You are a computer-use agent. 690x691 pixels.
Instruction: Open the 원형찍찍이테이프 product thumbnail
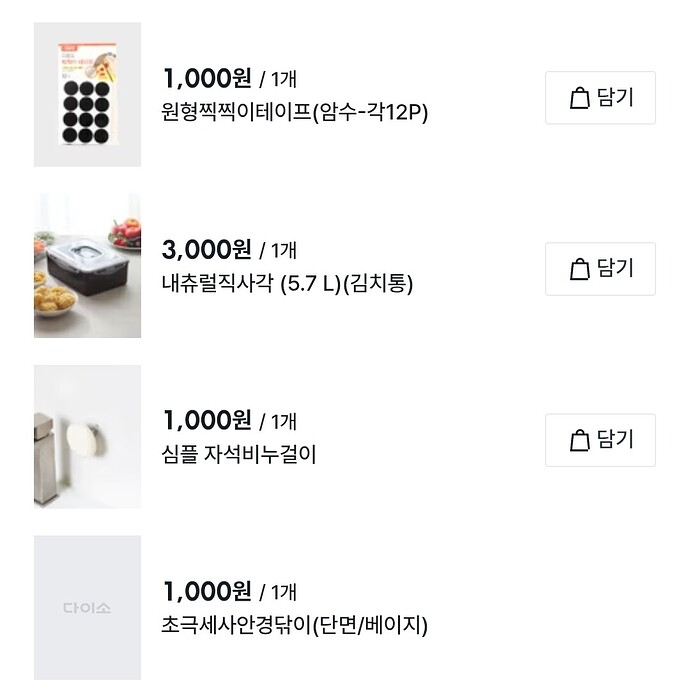pos(87,95)
